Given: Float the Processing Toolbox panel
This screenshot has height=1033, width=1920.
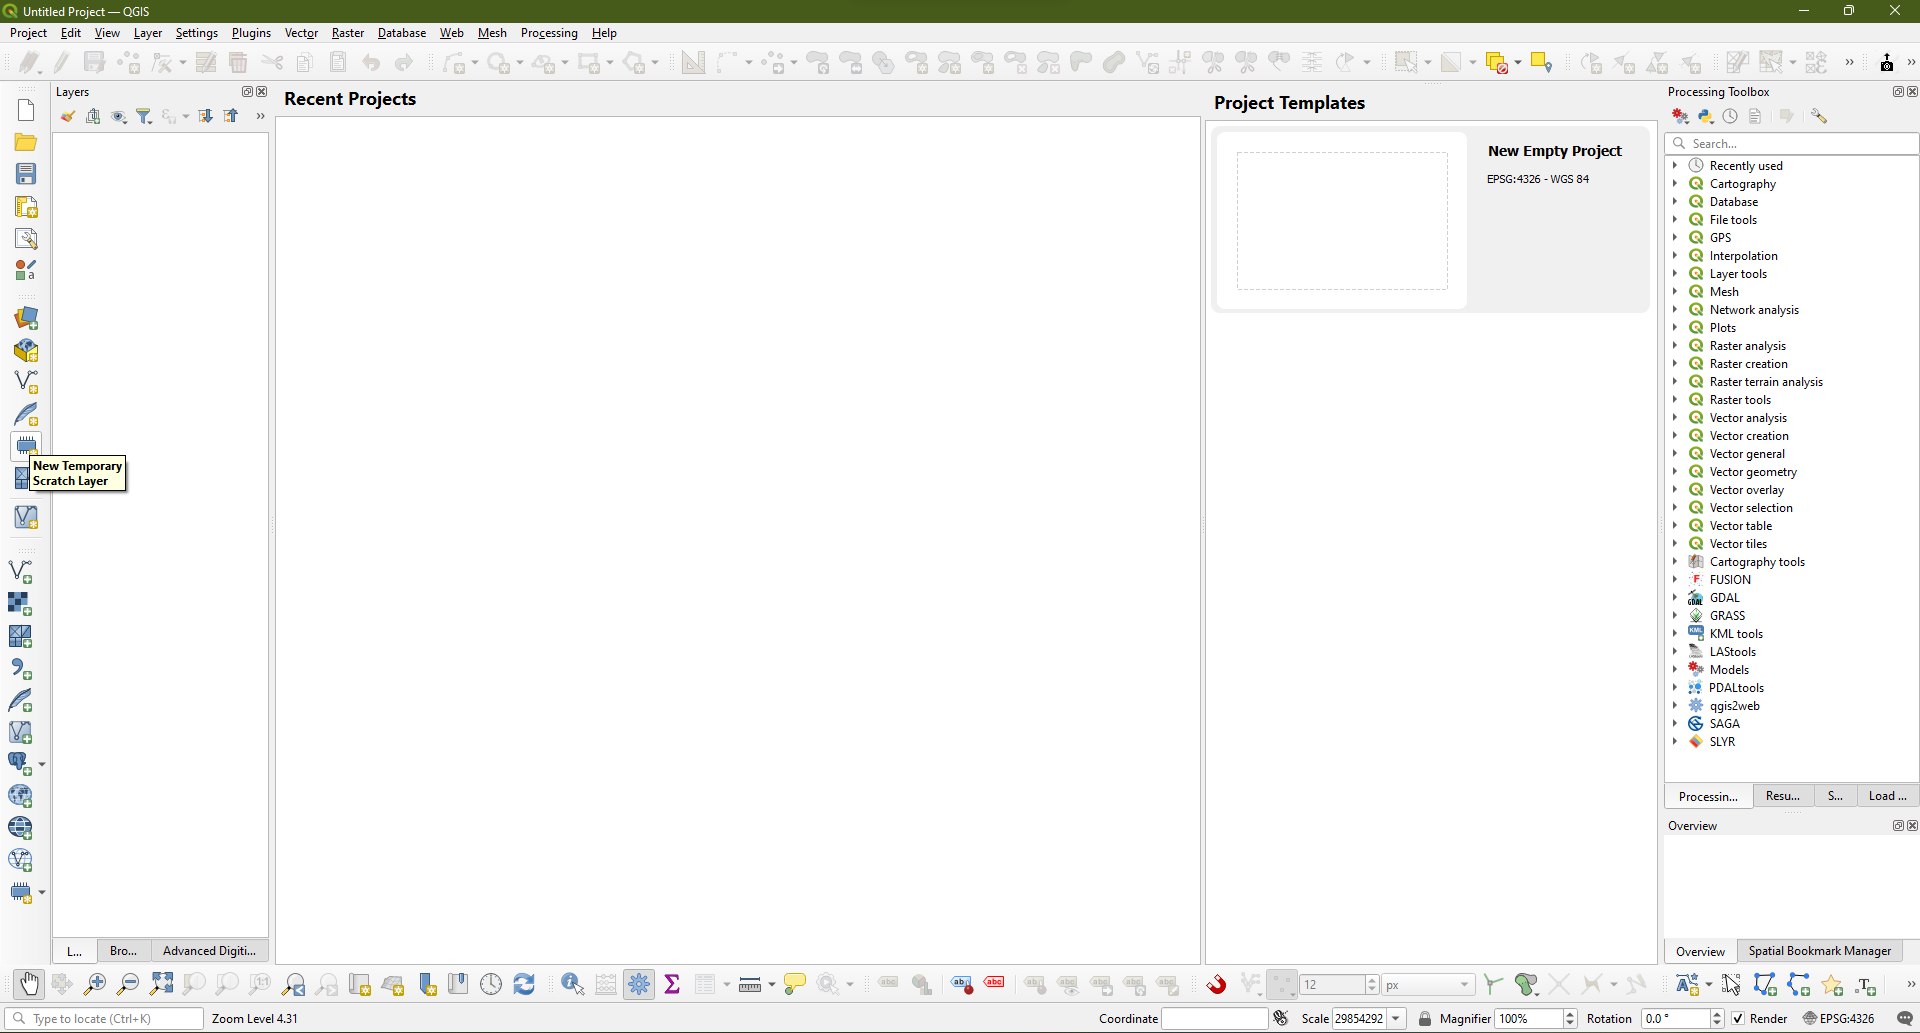Looking at the screenshot, I should (1898, 91).
